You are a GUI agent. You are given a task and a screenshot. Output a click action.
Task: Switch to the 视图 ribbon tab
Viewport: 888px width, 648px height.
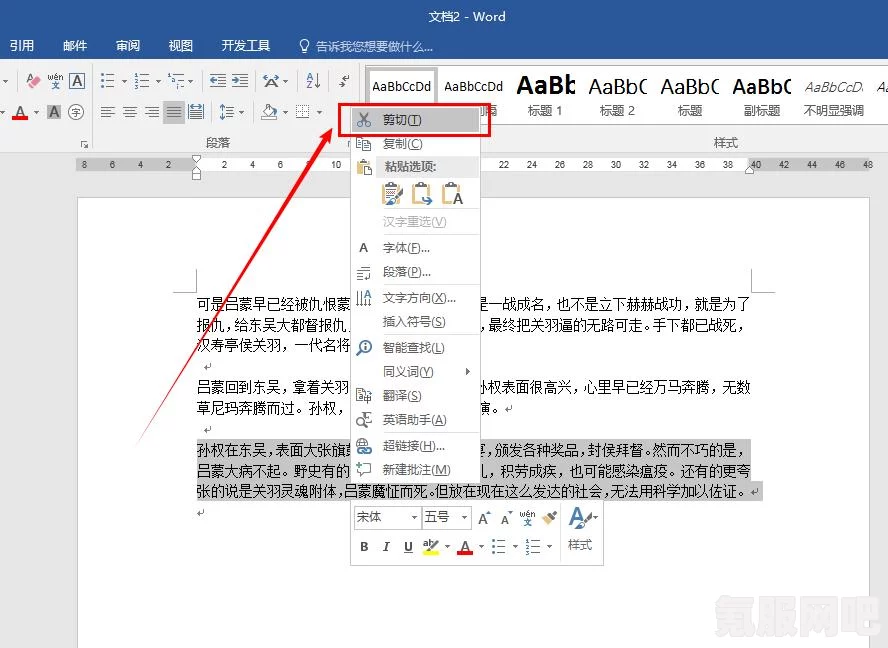(181, 45)
